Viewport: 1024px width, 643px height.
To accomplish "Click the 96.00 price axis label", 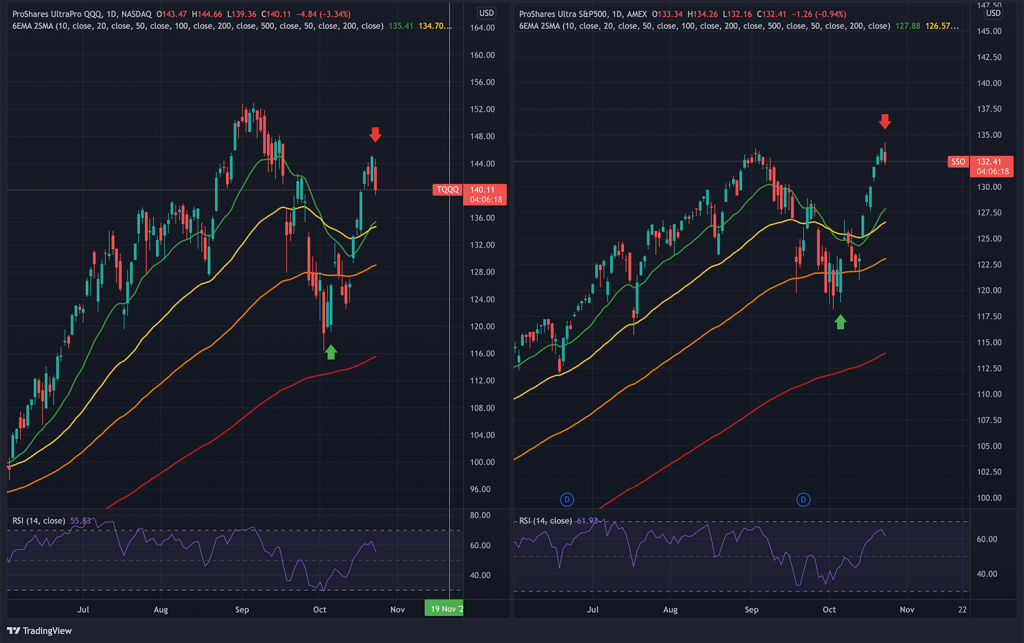I will point(480,490).
